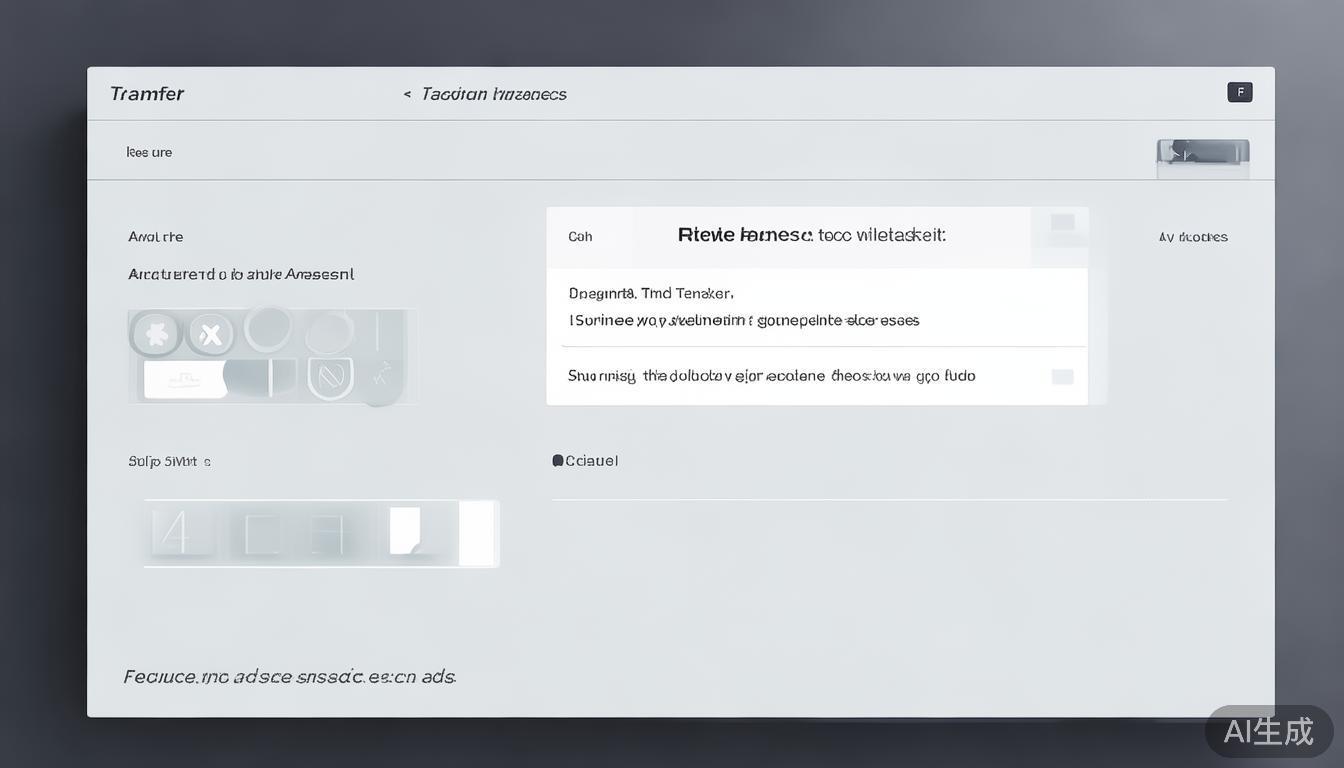Viewport: 1344px width, 768px height.
Task: Open the 'Tramfer' title menu
Action: [x=147, y=94]
